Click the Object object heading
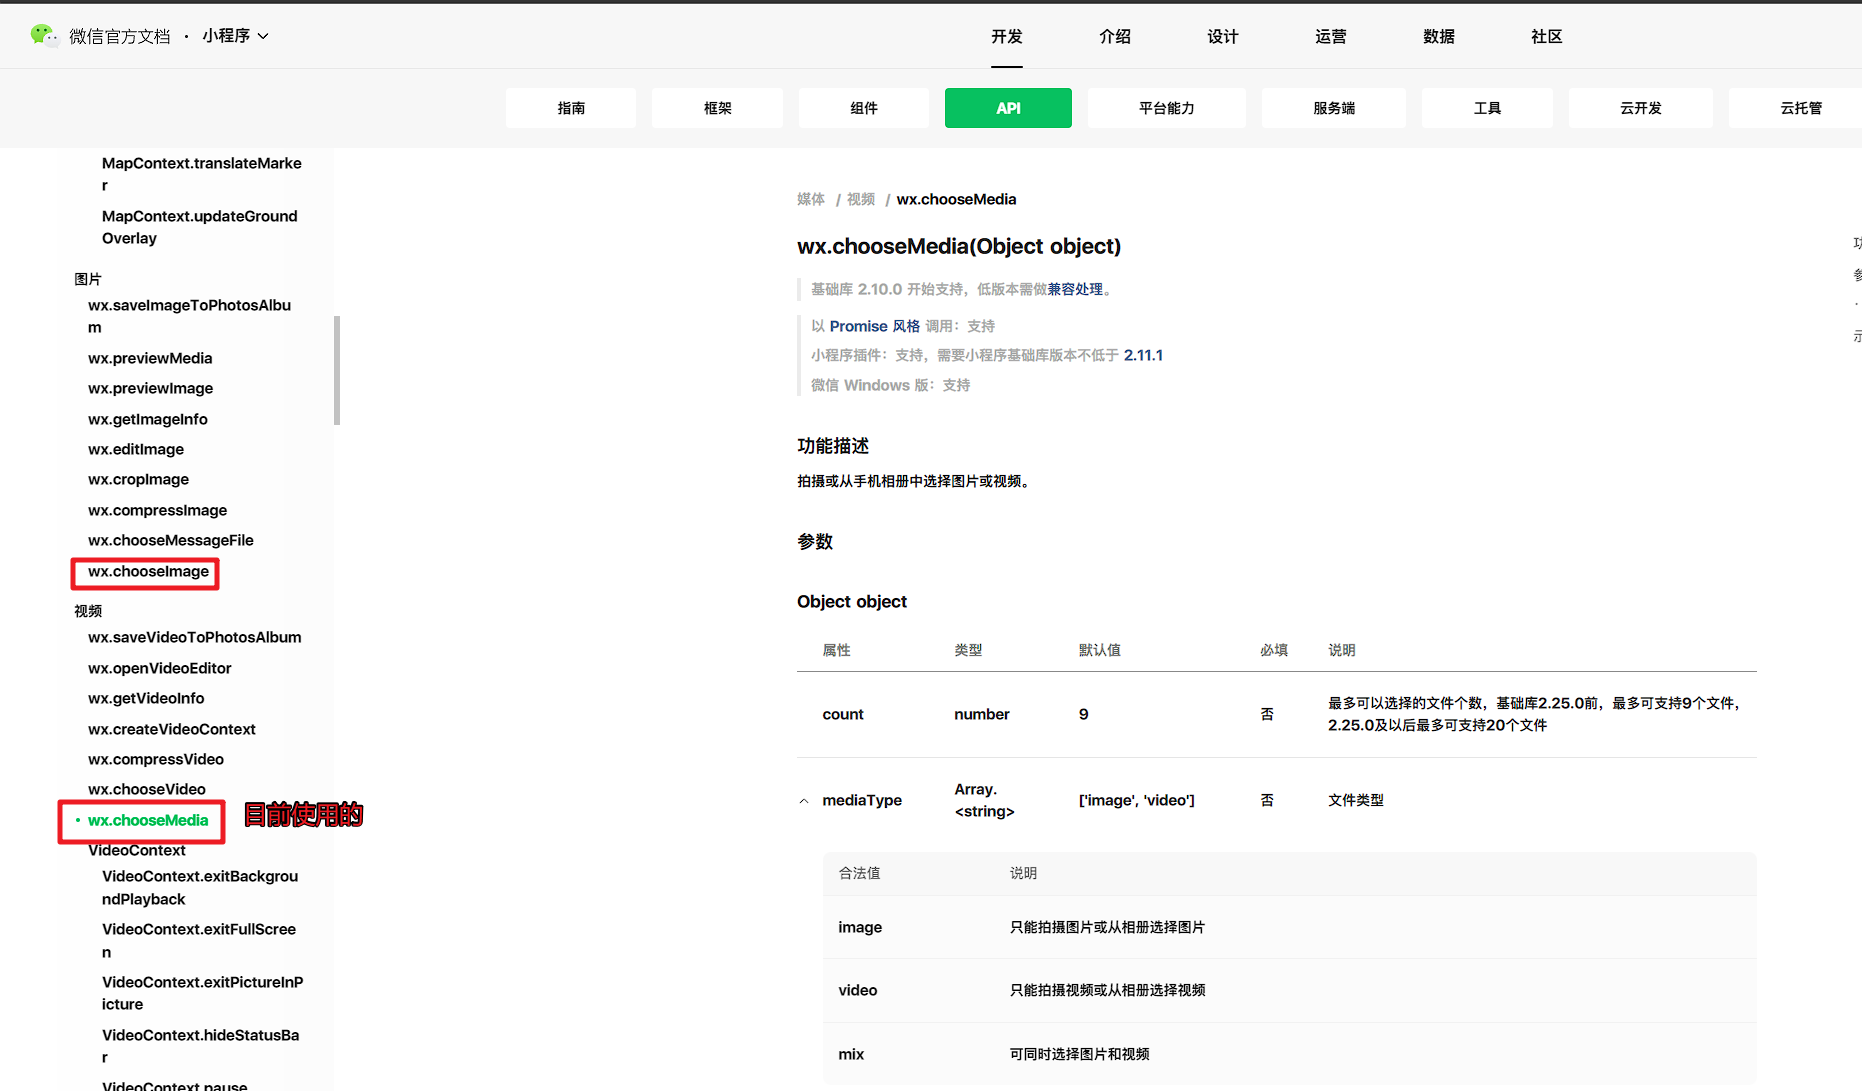This screenshot has width=1862, height=1091. [x=852, y=601]
